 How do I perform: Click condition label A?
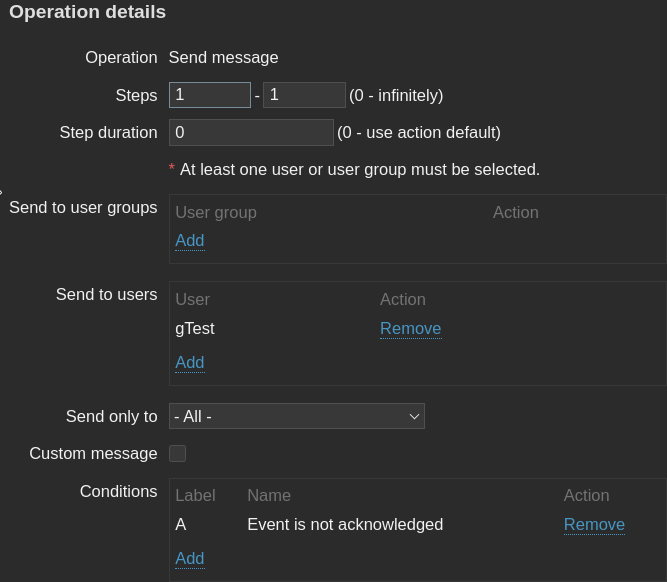(181, 524)
